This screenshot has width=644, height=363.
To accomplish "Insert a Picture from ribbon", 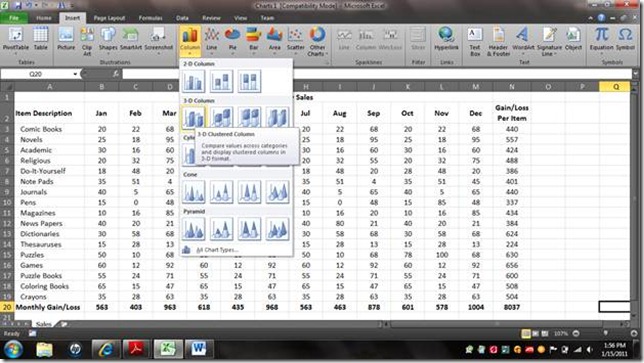I will pos(66,39).
